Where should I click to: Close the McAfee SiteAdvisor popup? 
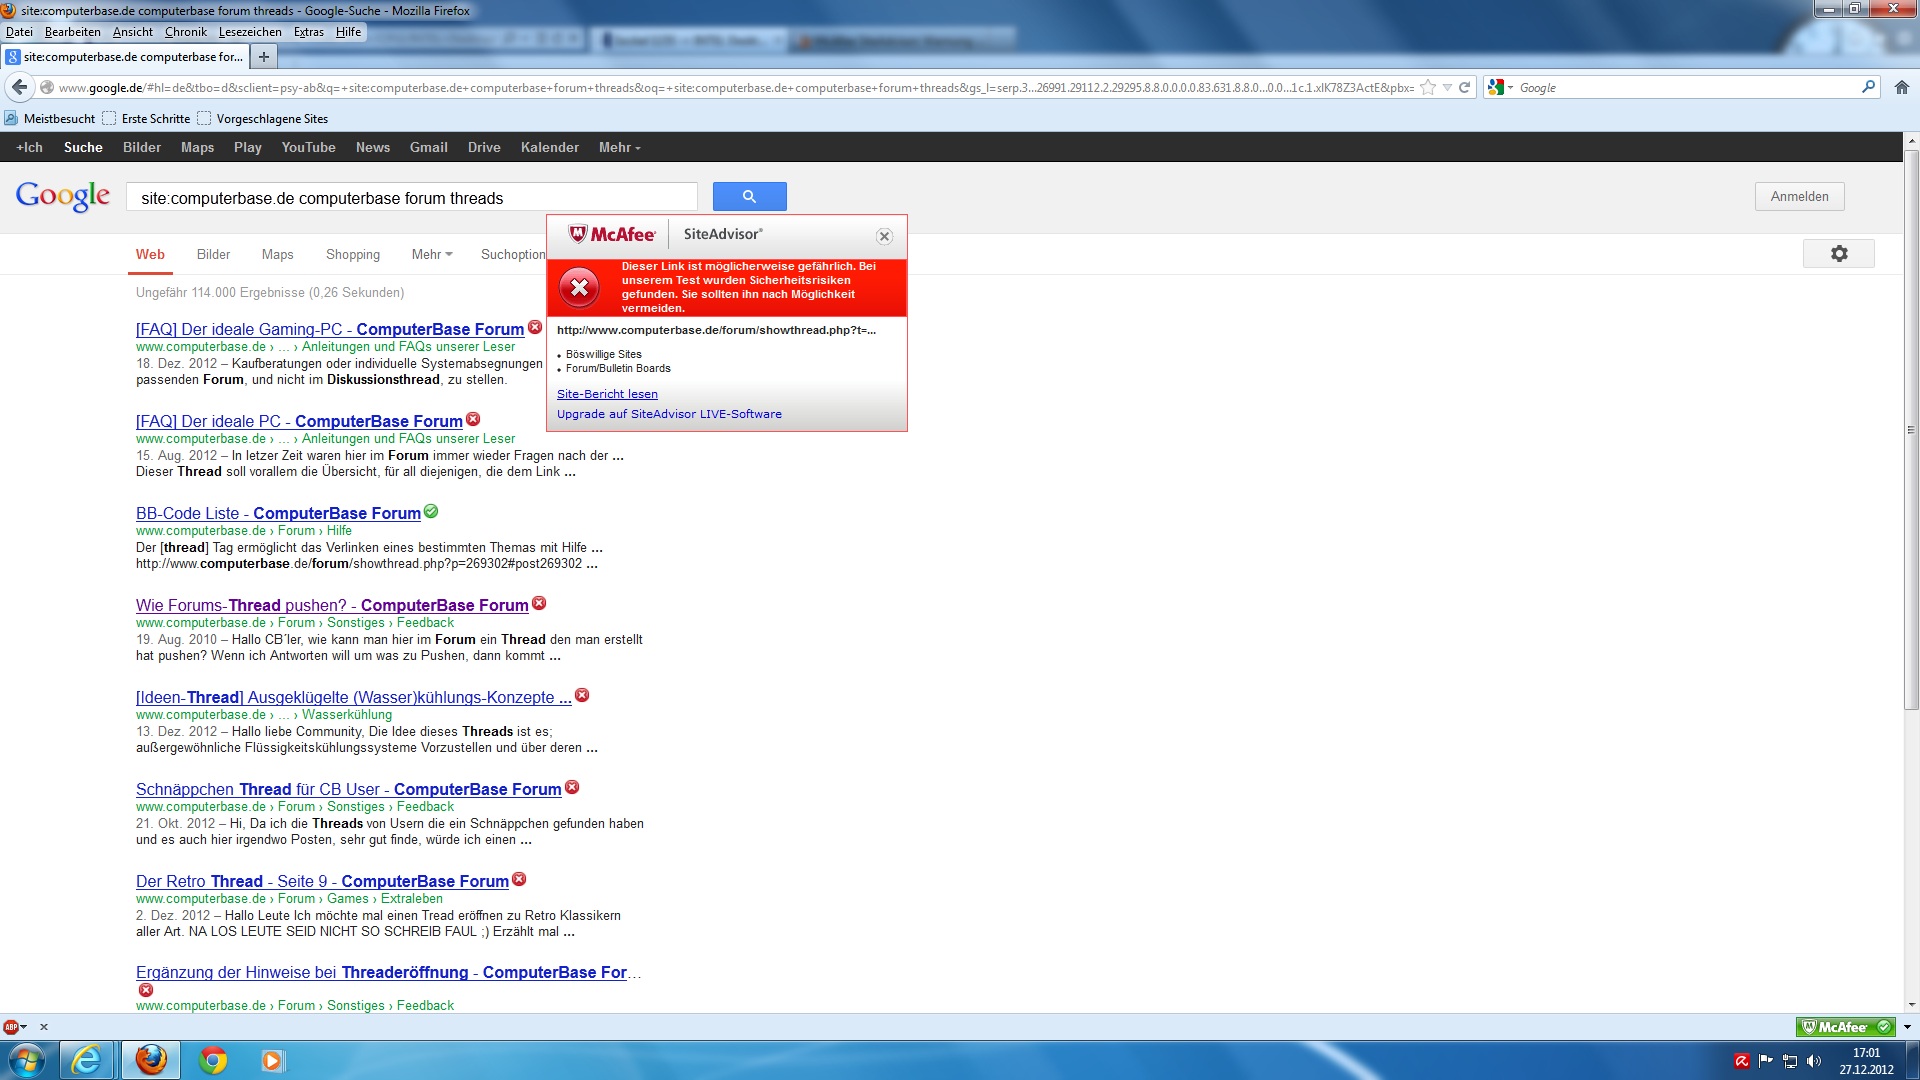(x=884, y=237)
